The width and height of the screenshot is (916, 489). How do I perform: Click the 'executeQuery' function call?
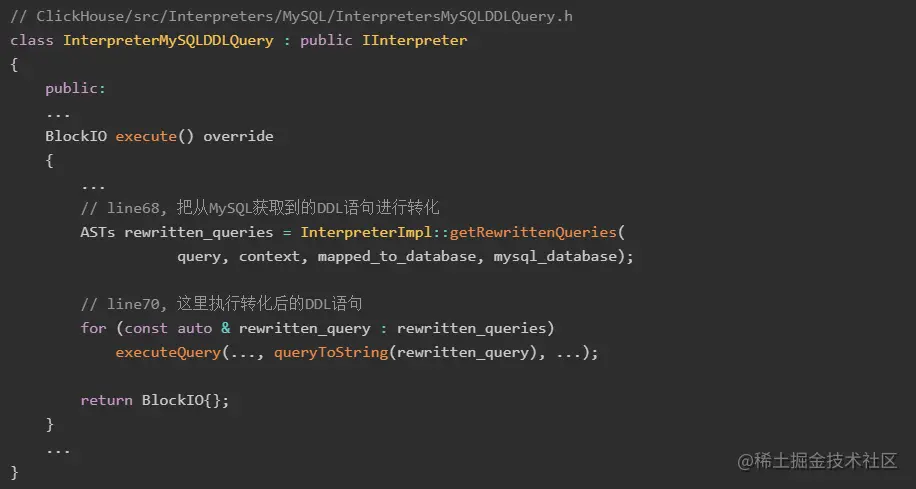pyautogui.click(x=168, y=353)
